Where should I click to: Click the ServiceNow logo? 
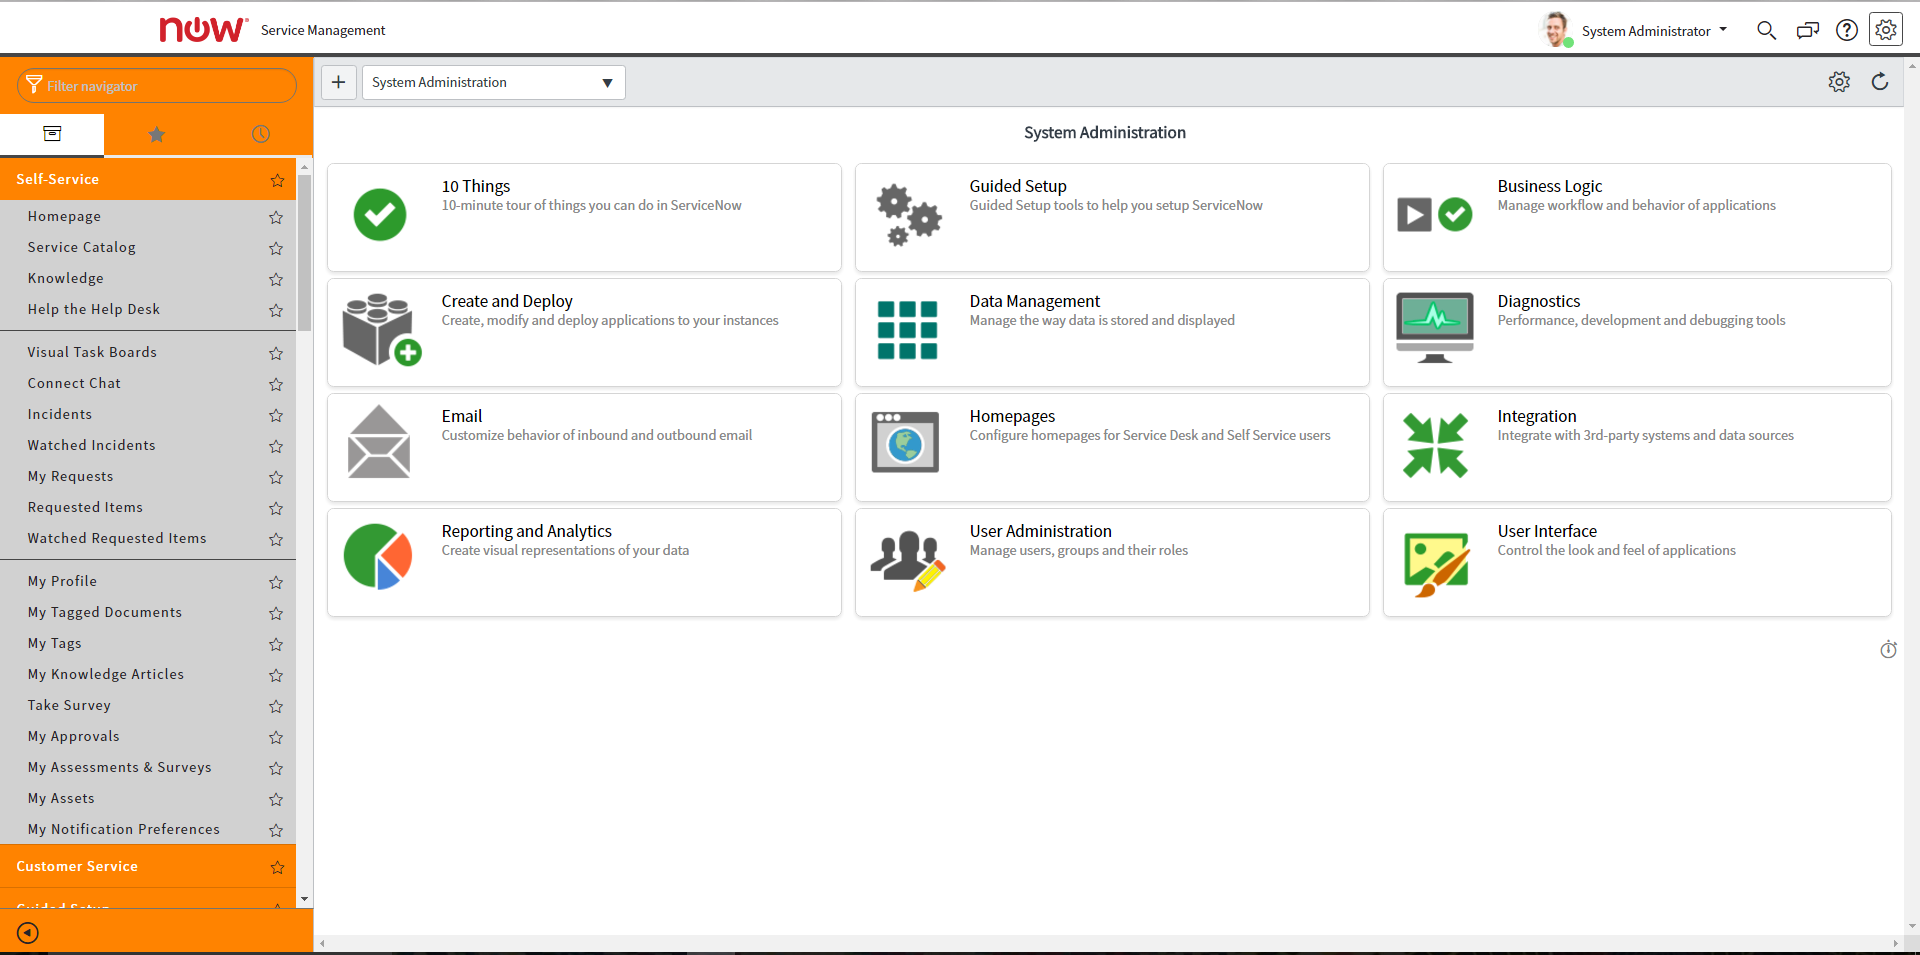point(203,30)
